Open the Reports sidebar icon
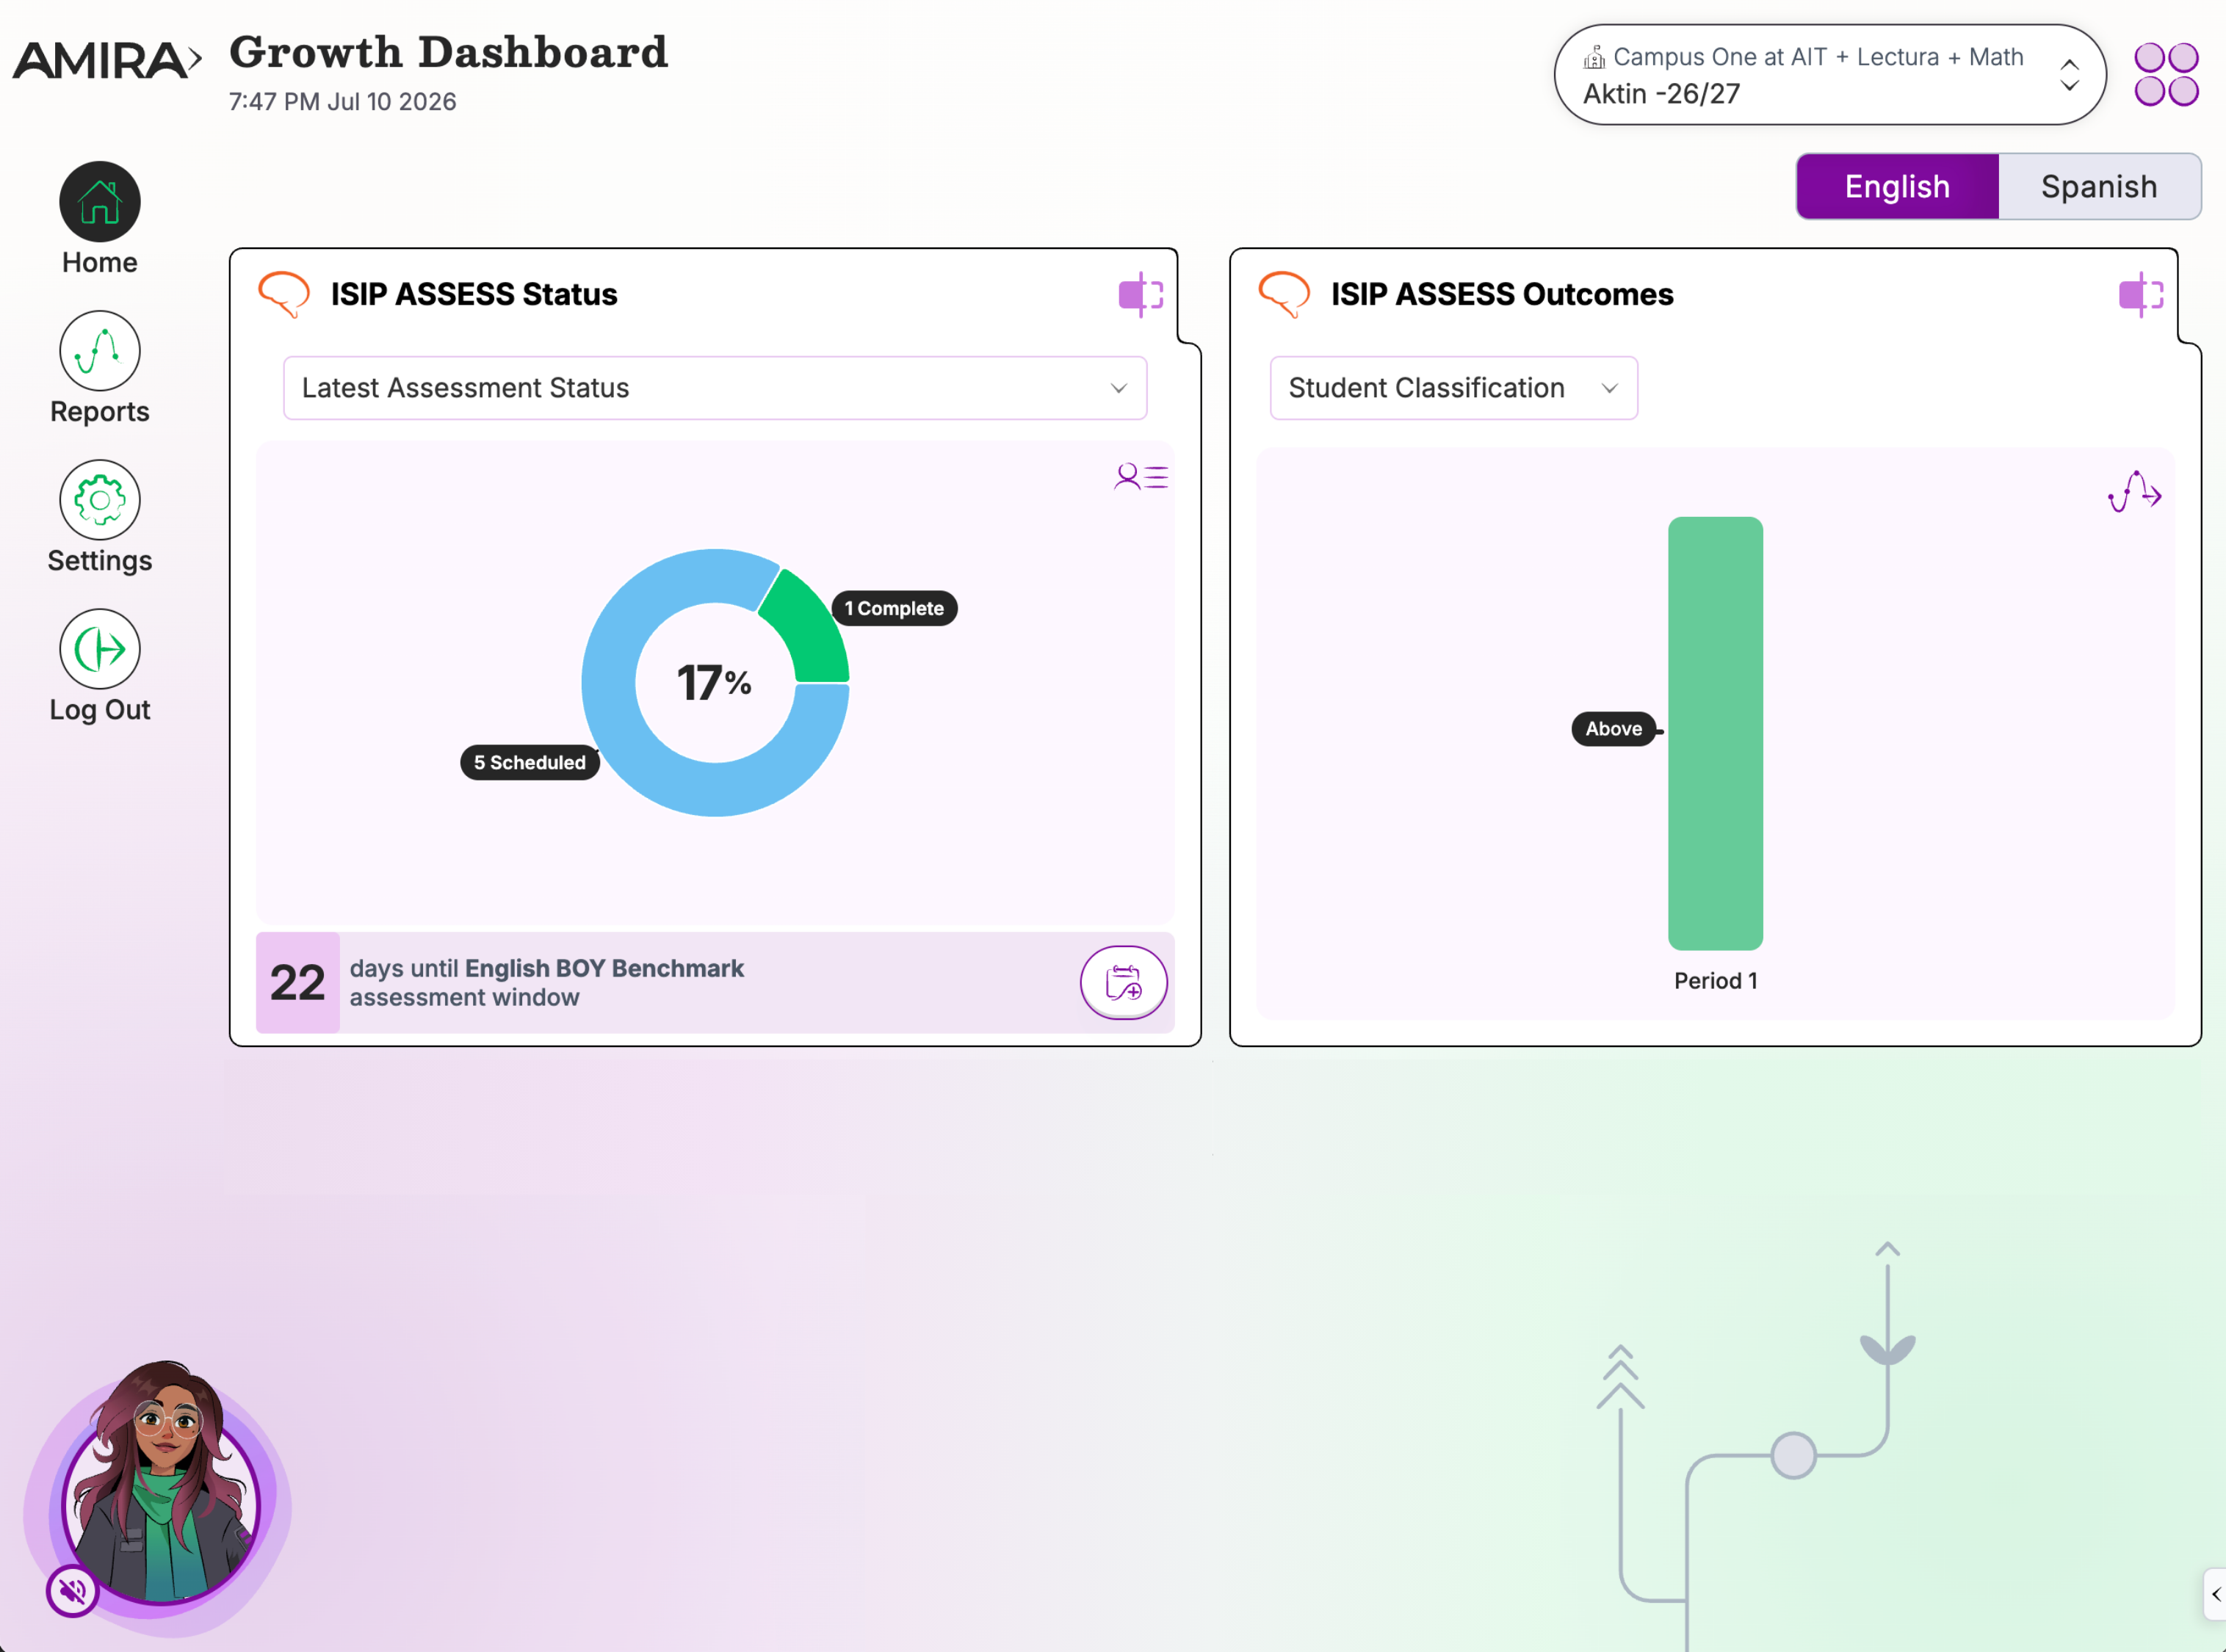Image resolution: width=2226 pixels, height=1652 pixels. click(99, 350)
